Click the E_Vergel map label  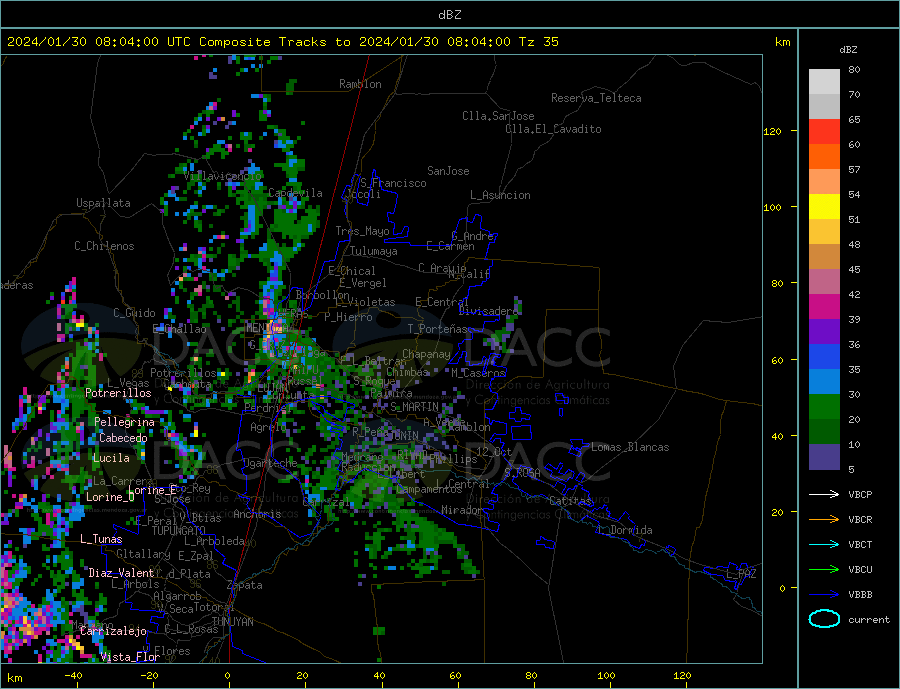(x=362, y=283)
